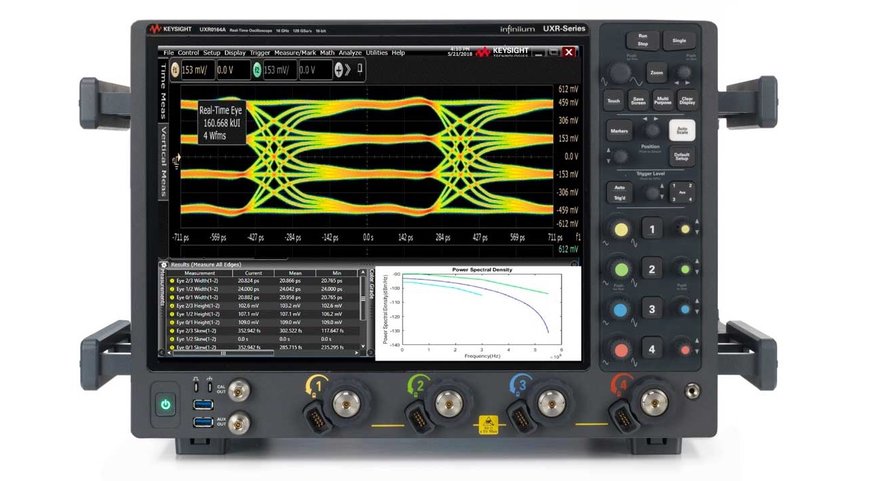Click the Current column header

(x=254, y=273)
